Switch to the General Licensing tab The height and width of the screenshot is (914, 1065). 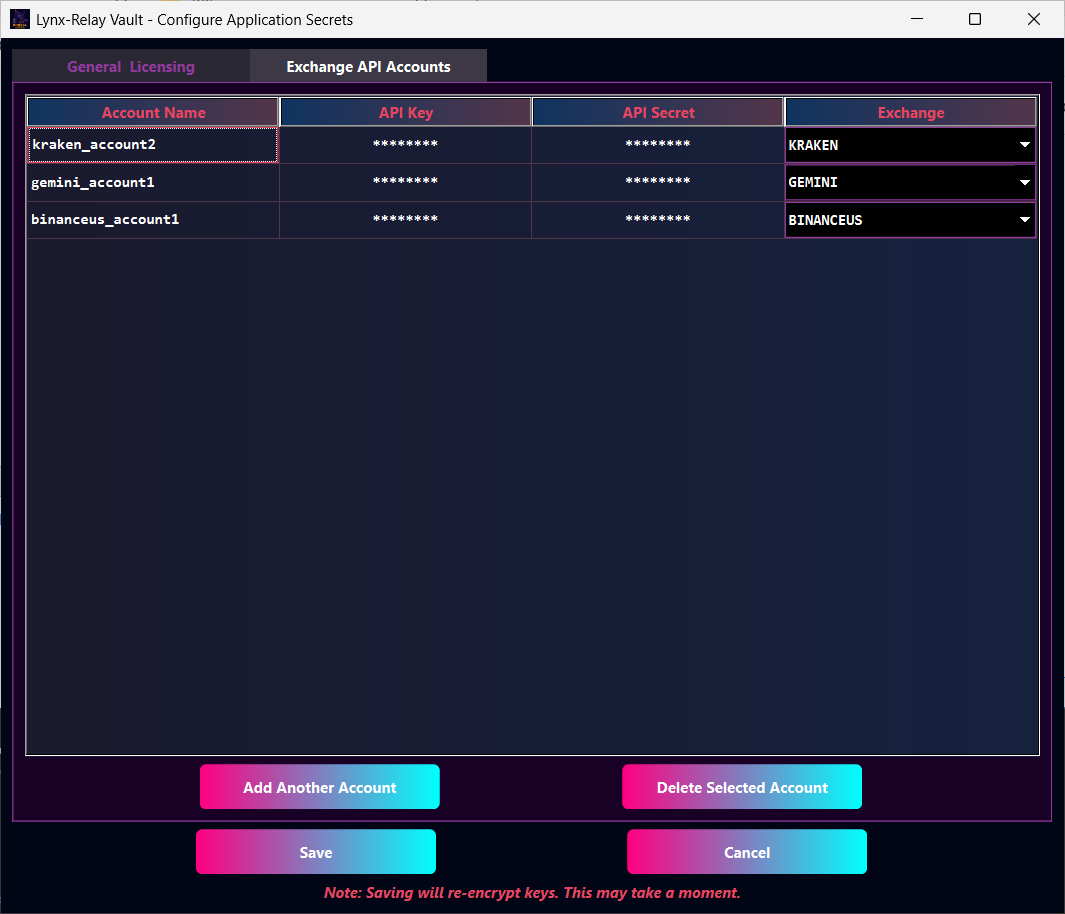pos(131,66)
